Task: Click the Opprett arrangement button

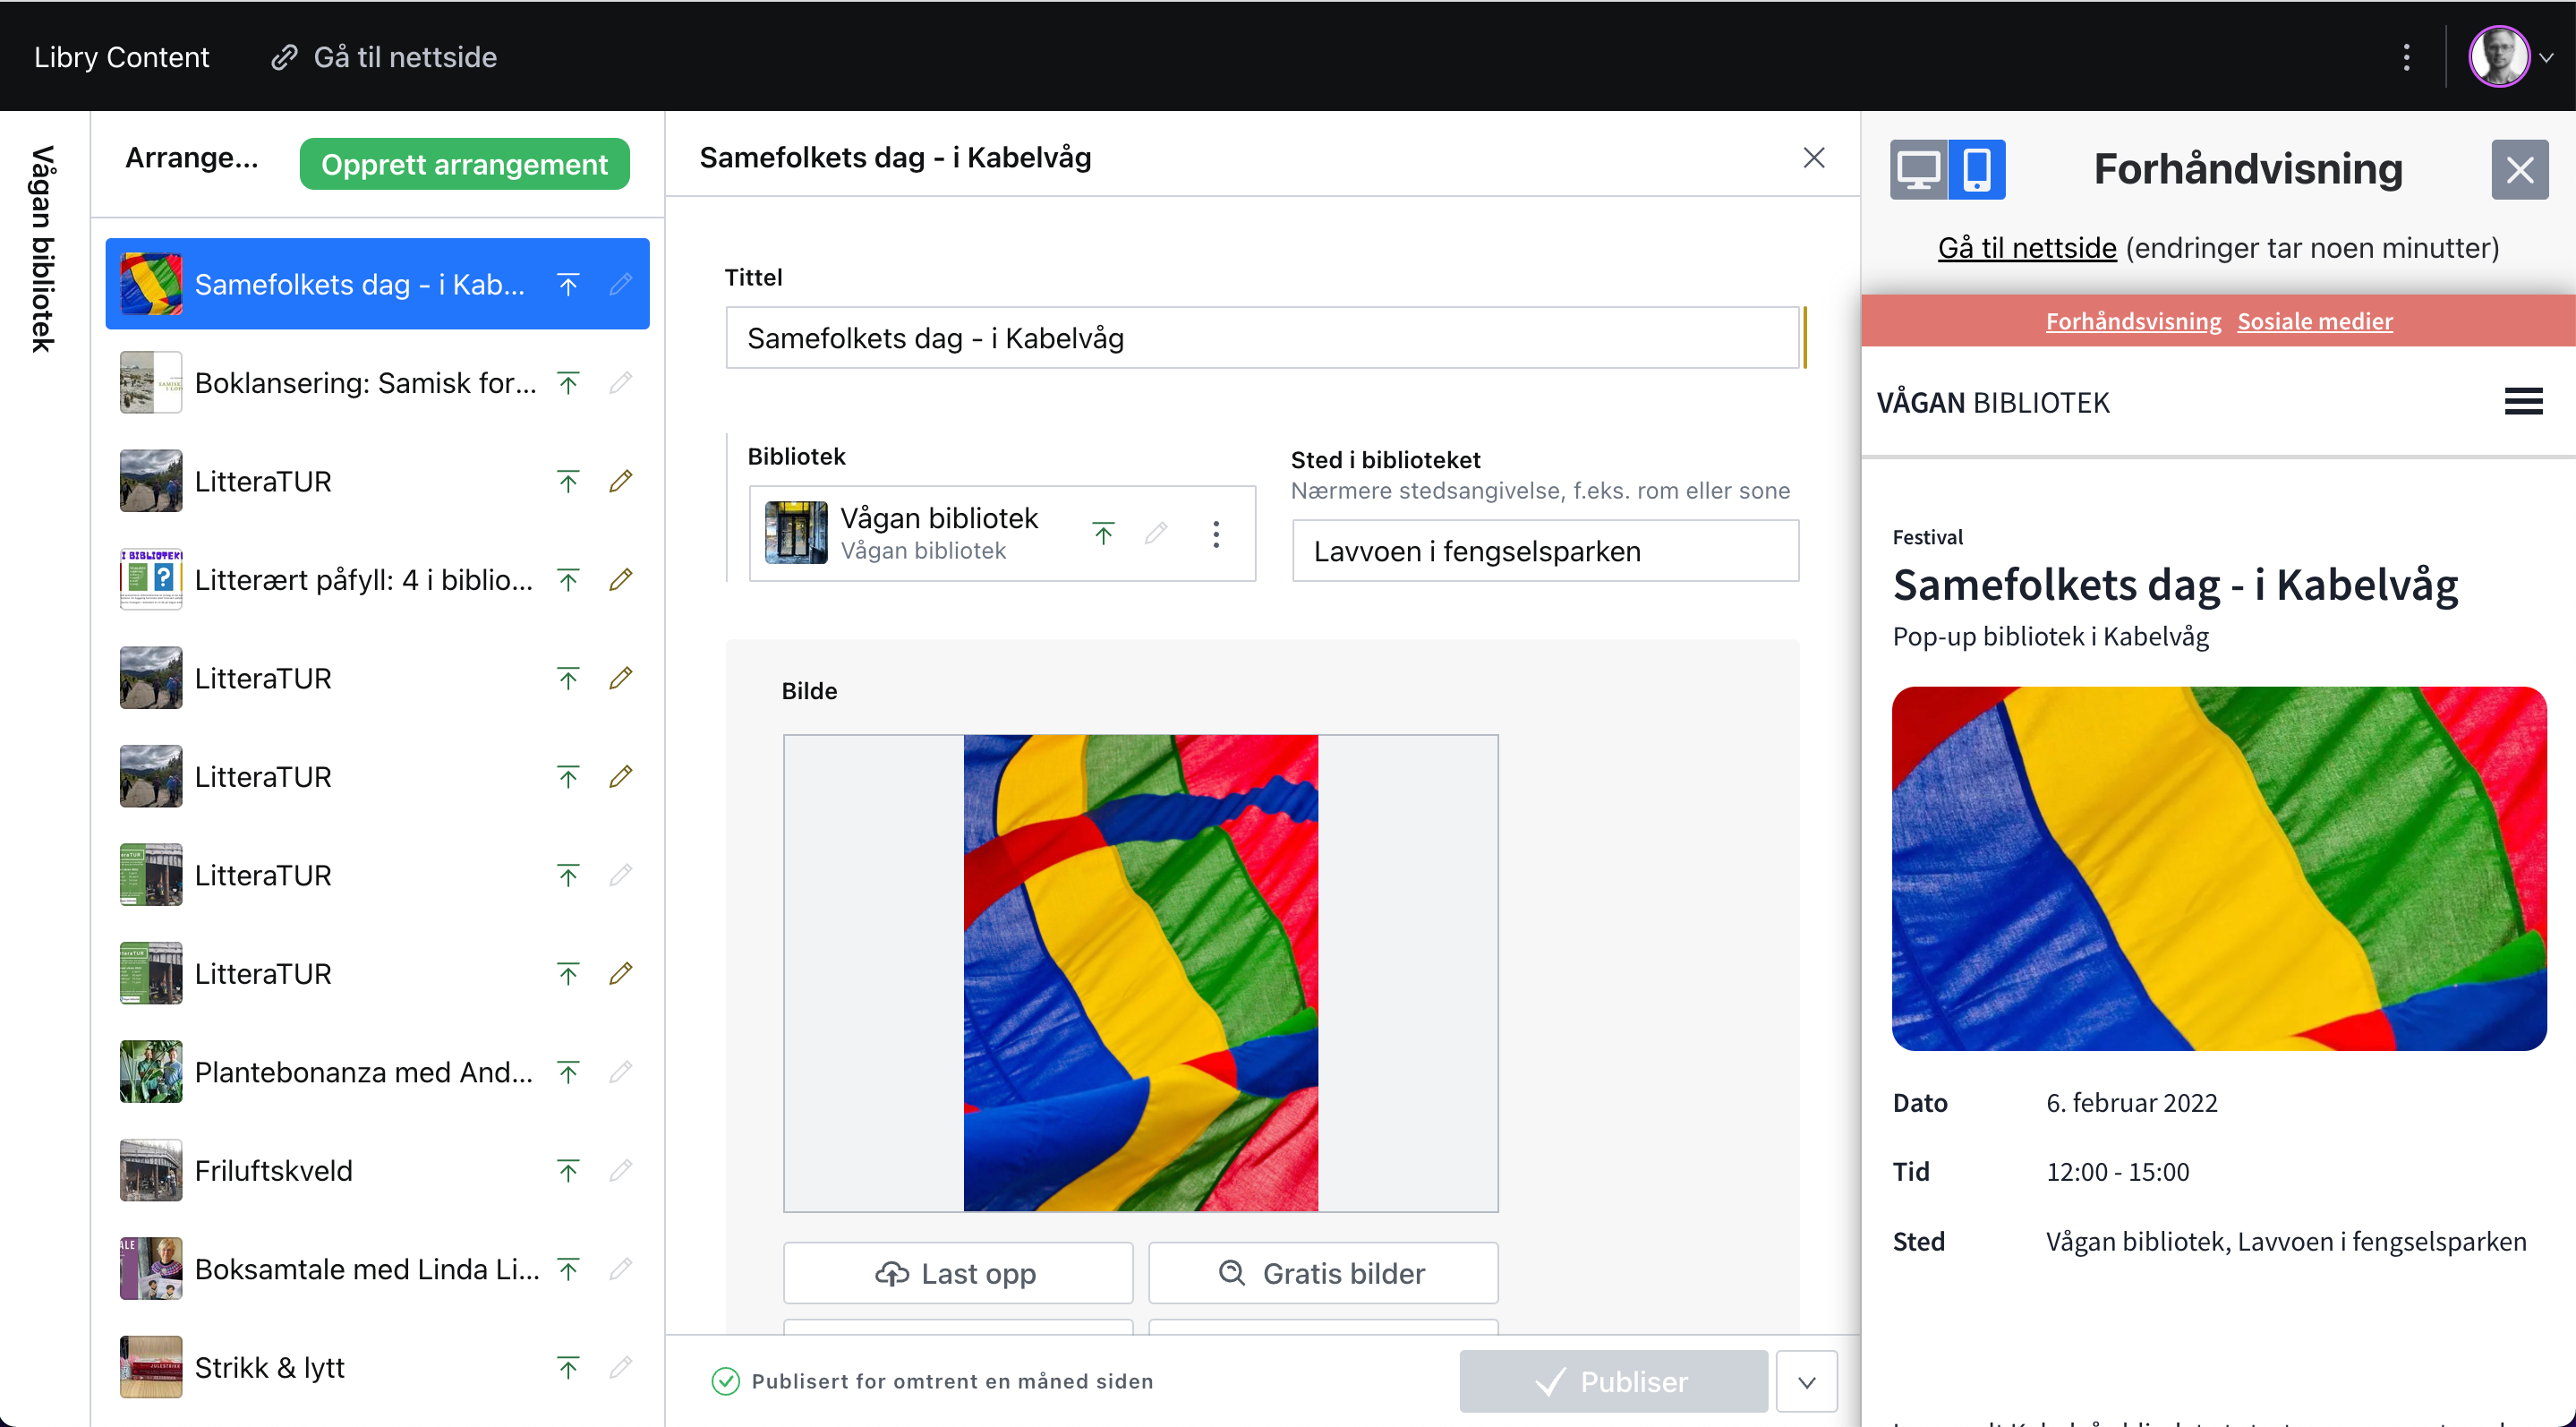Action: click(464, 164)
